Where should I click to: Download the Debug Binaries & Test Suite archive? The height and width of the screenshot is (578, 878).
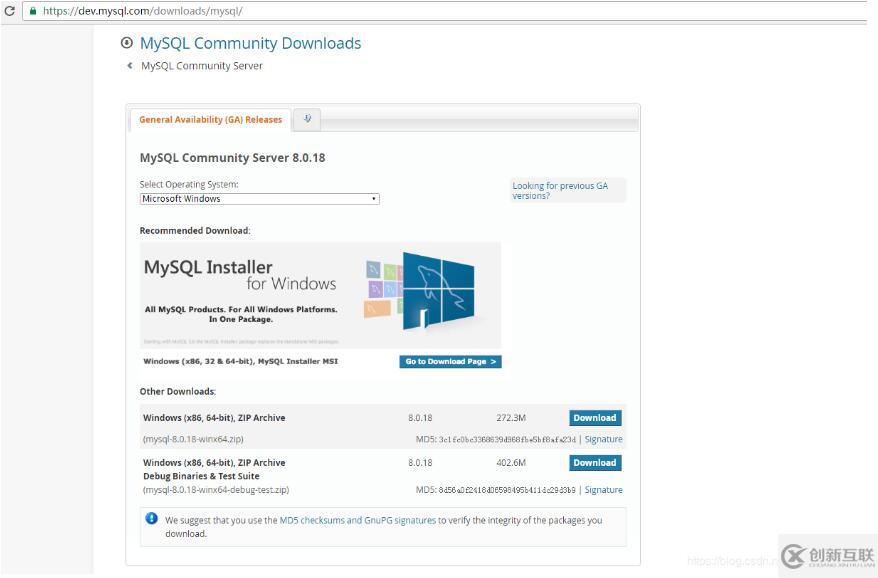pyautogui.click(x=594, y=462)
